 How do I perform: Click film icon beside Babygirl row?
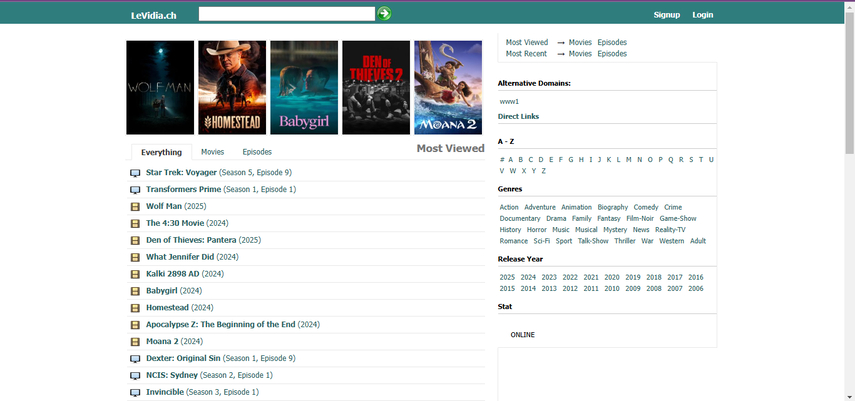point(135,291)
